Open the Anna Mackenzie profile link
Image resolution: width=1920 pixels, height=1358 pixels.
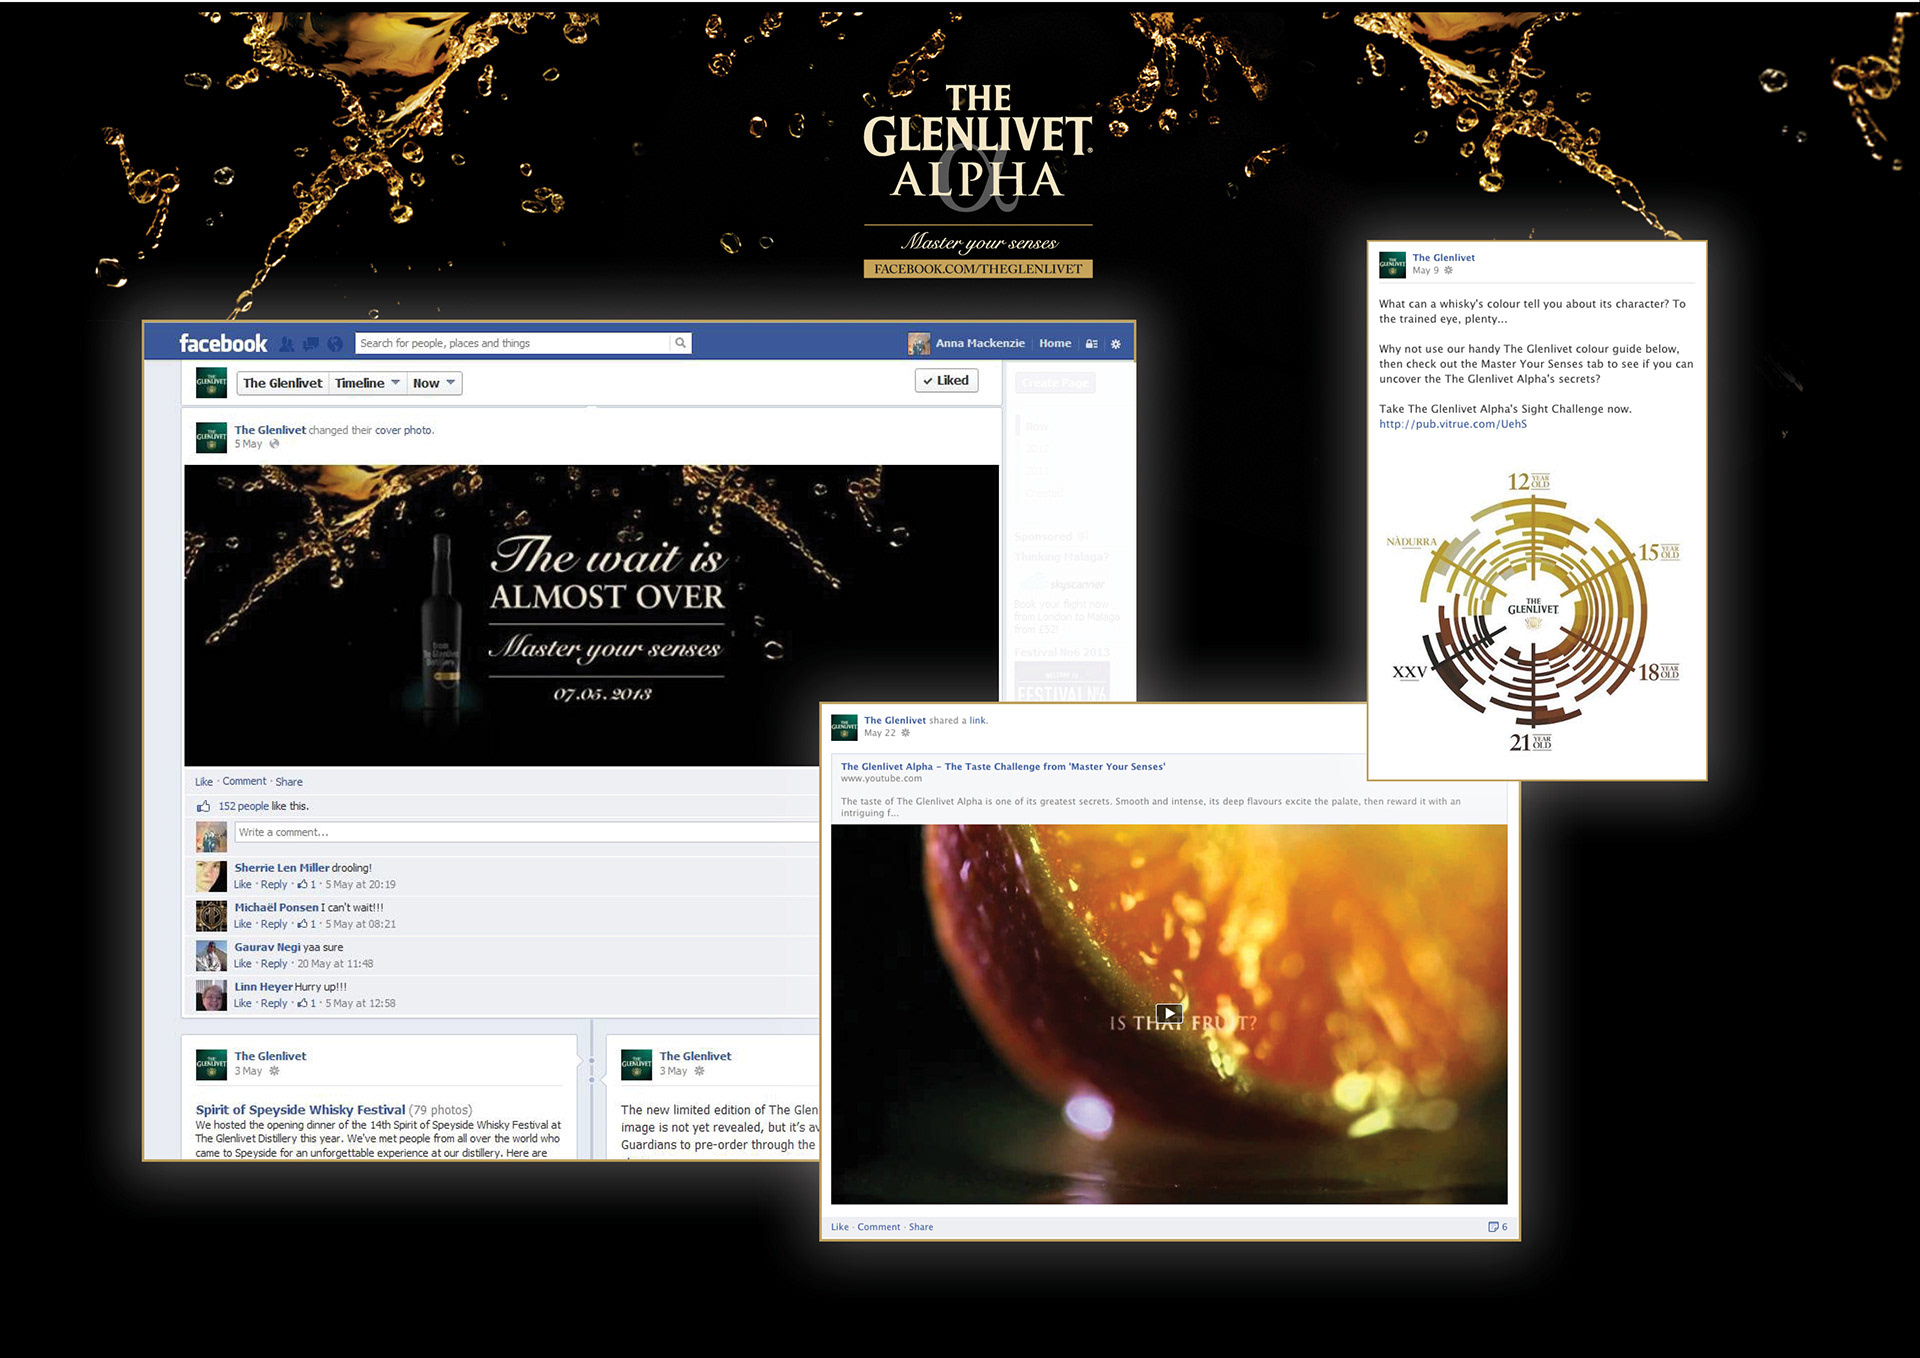pyautogui.click(x=980, y=343)
